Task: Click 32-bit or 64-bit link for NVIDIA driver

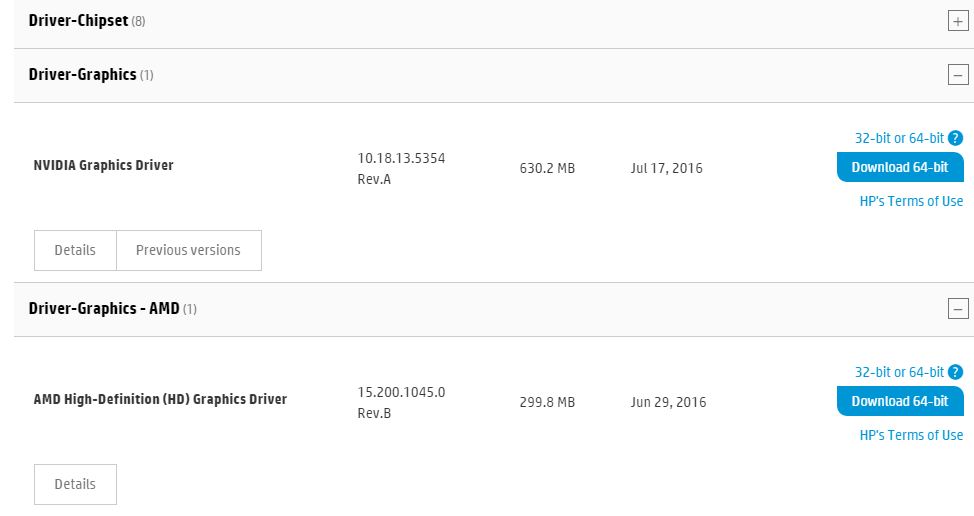Action: click(899, 138)
